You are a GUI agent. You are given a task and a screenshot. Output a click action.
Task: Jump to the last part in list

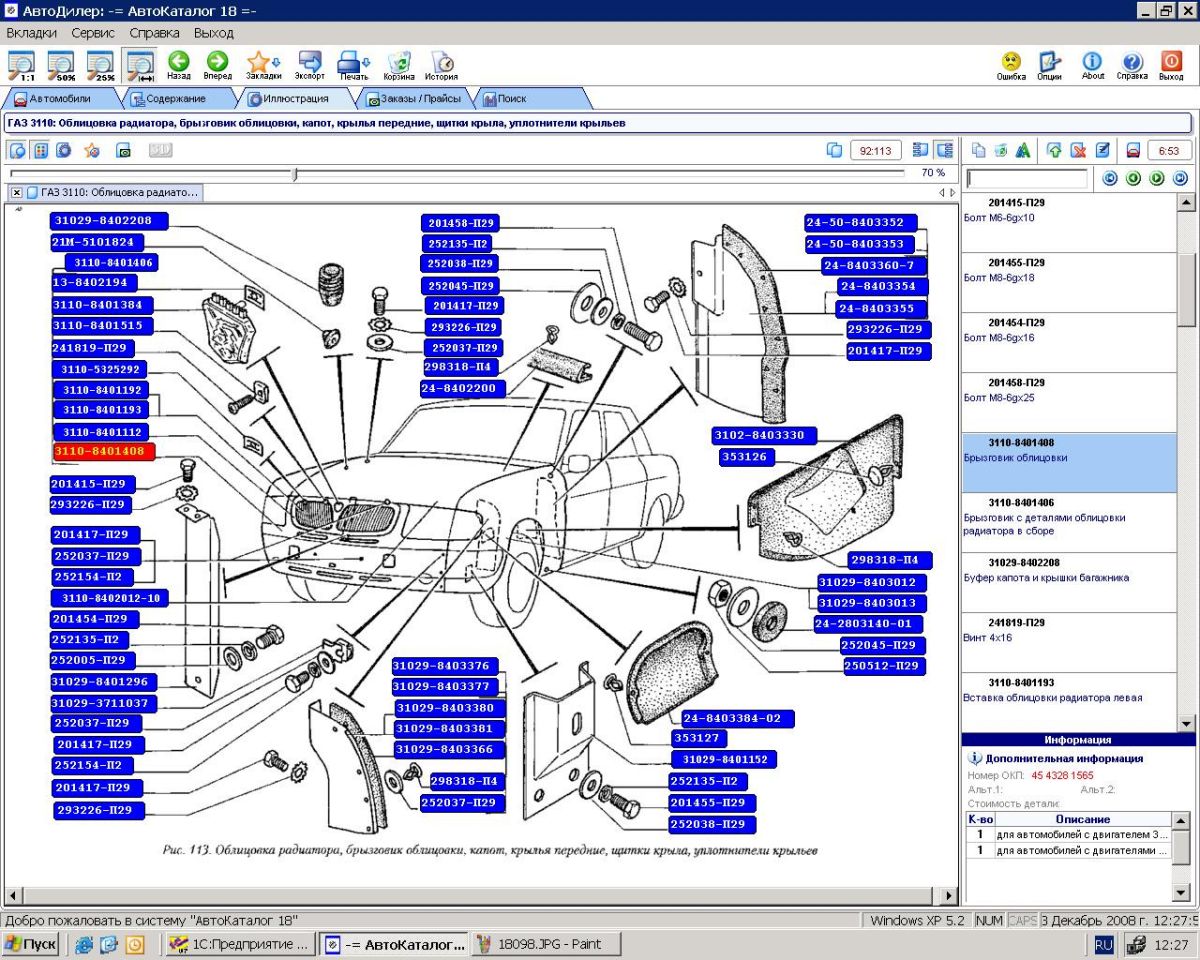pyautogui.click(x=1180, y=178)
